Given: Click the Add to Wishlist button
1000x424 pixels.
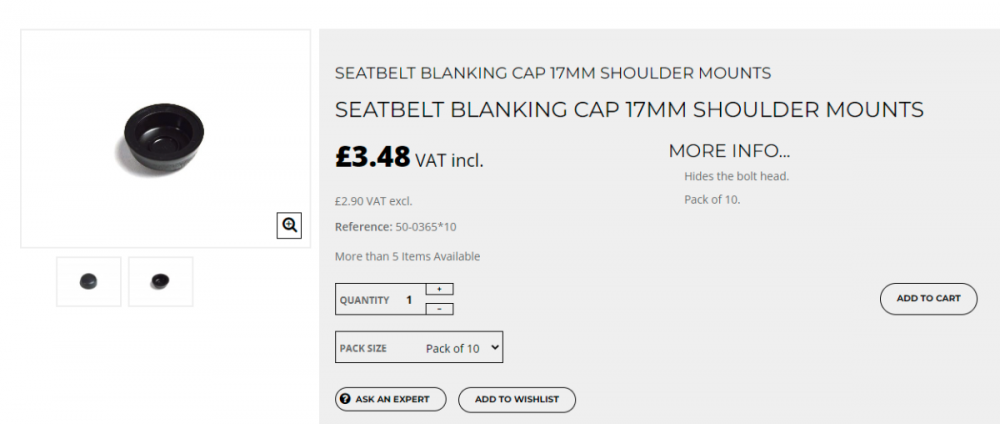Looking at the screenshot, I should point(516,399).
